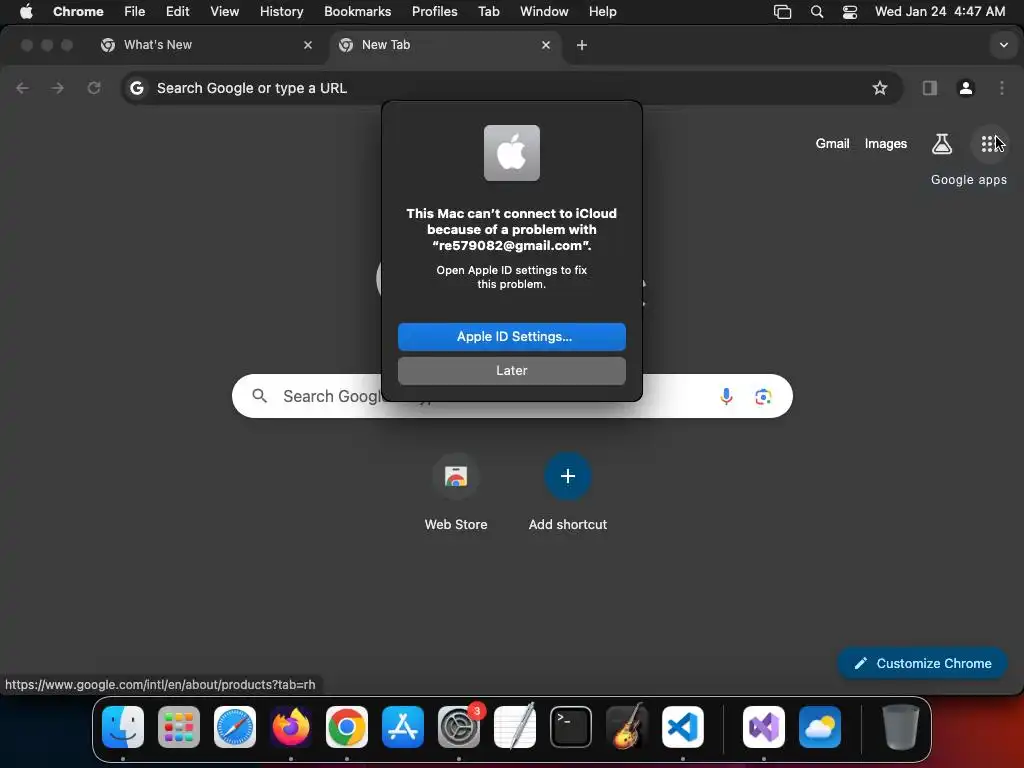Viewport: 1024px width, 768px height.
Task: Click the Add shortcut plus icon
Action: point(568,476)
